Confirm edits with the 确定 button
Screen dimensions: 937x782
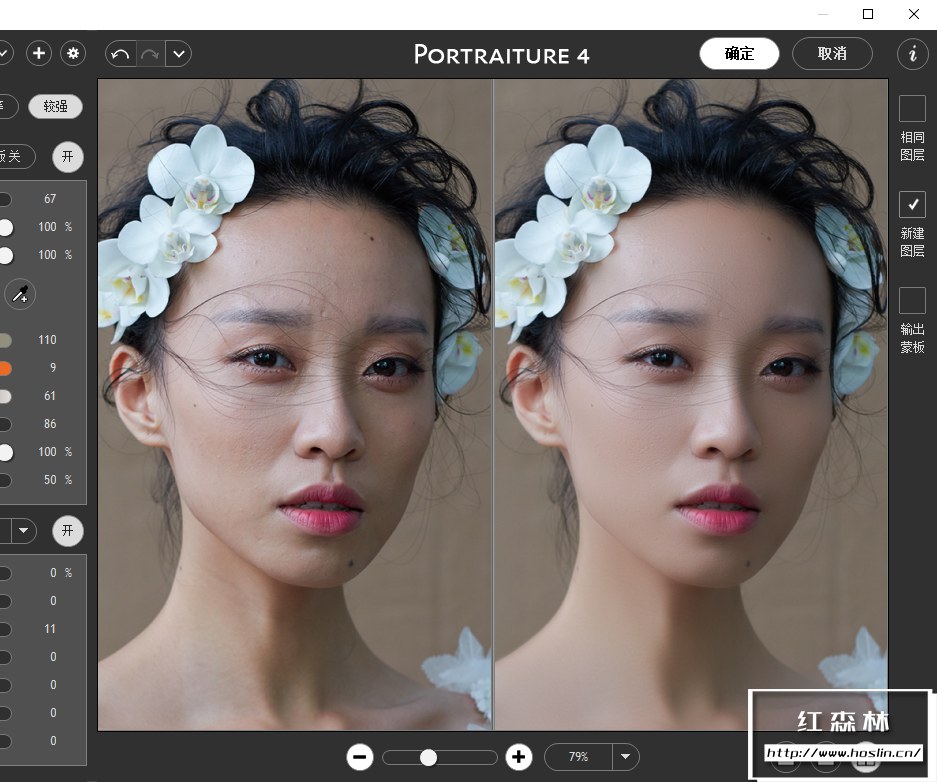point(739,53)
